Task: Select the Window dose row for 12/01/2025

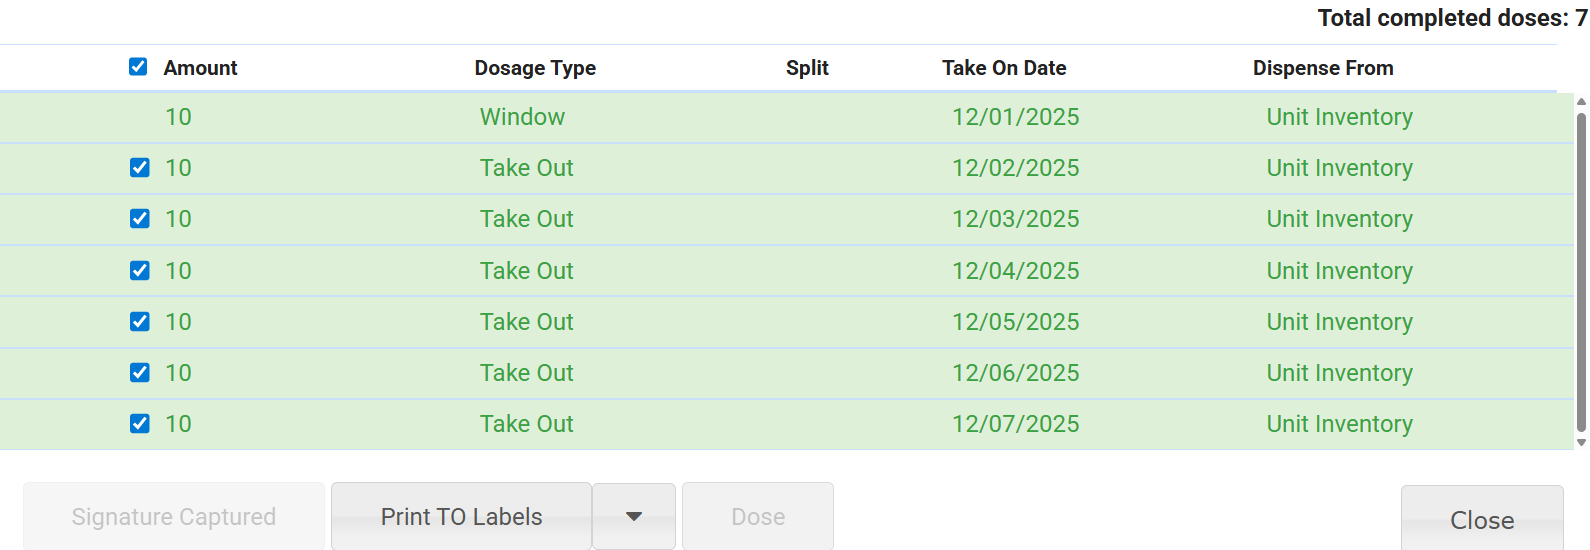Action: click(522, 117)
